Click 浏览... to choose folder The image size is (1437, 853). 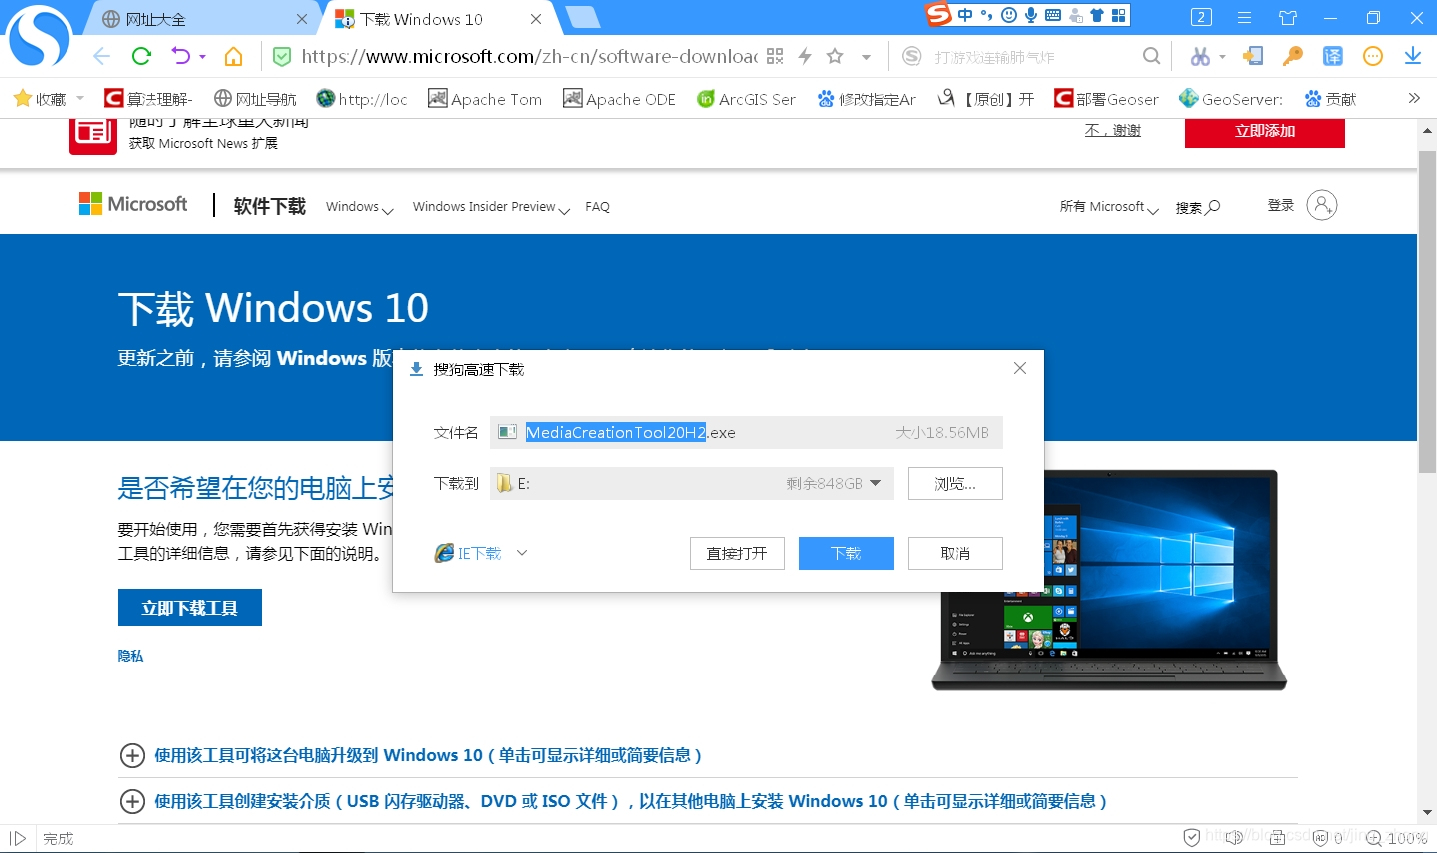pos(955,483)
